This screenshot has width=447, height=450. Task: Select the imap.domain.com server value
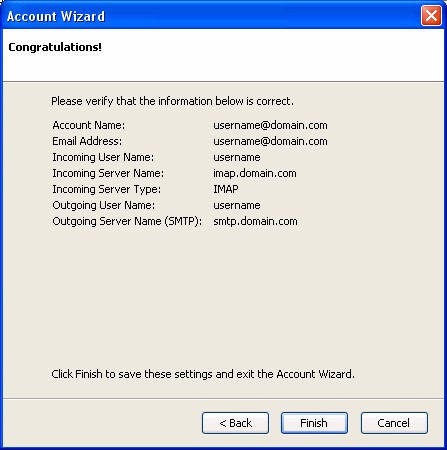[255, 173]
